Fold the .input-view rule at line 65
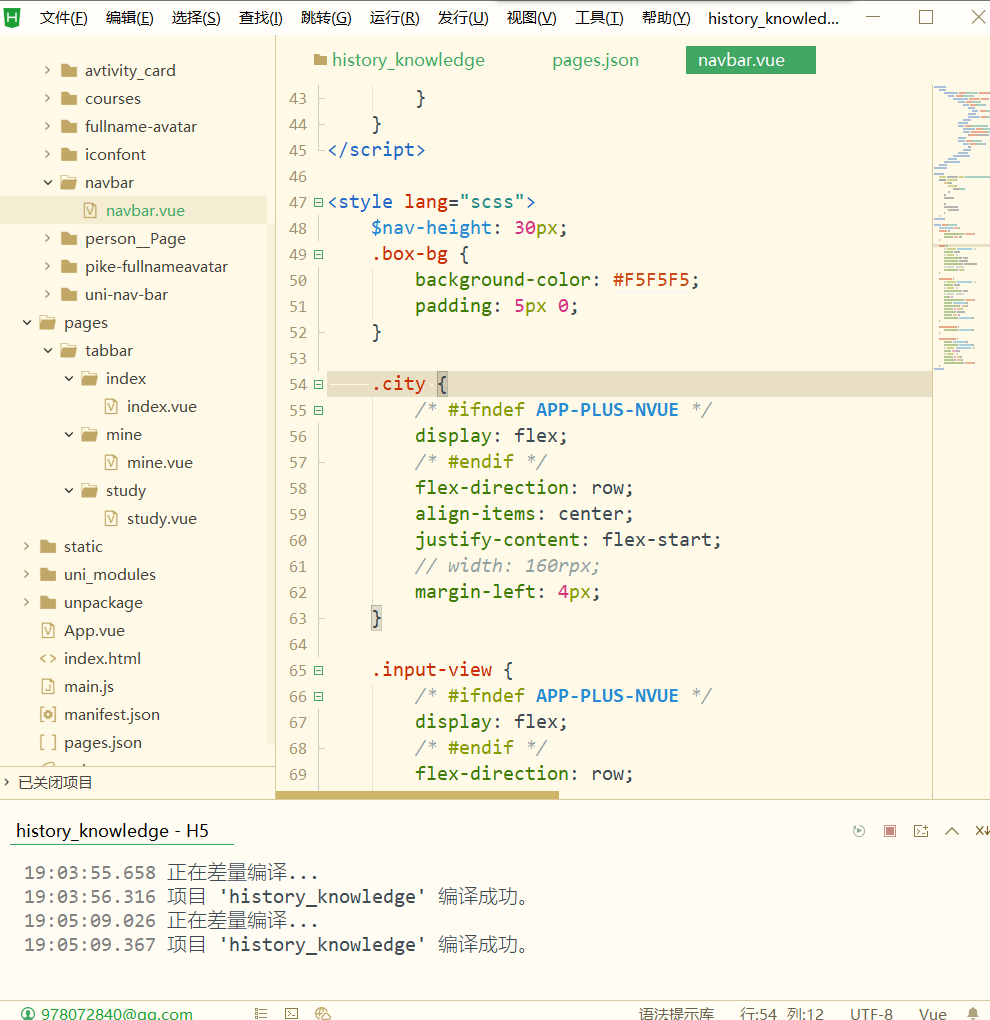The image size is (990, 1020). (x=319, y=670)
